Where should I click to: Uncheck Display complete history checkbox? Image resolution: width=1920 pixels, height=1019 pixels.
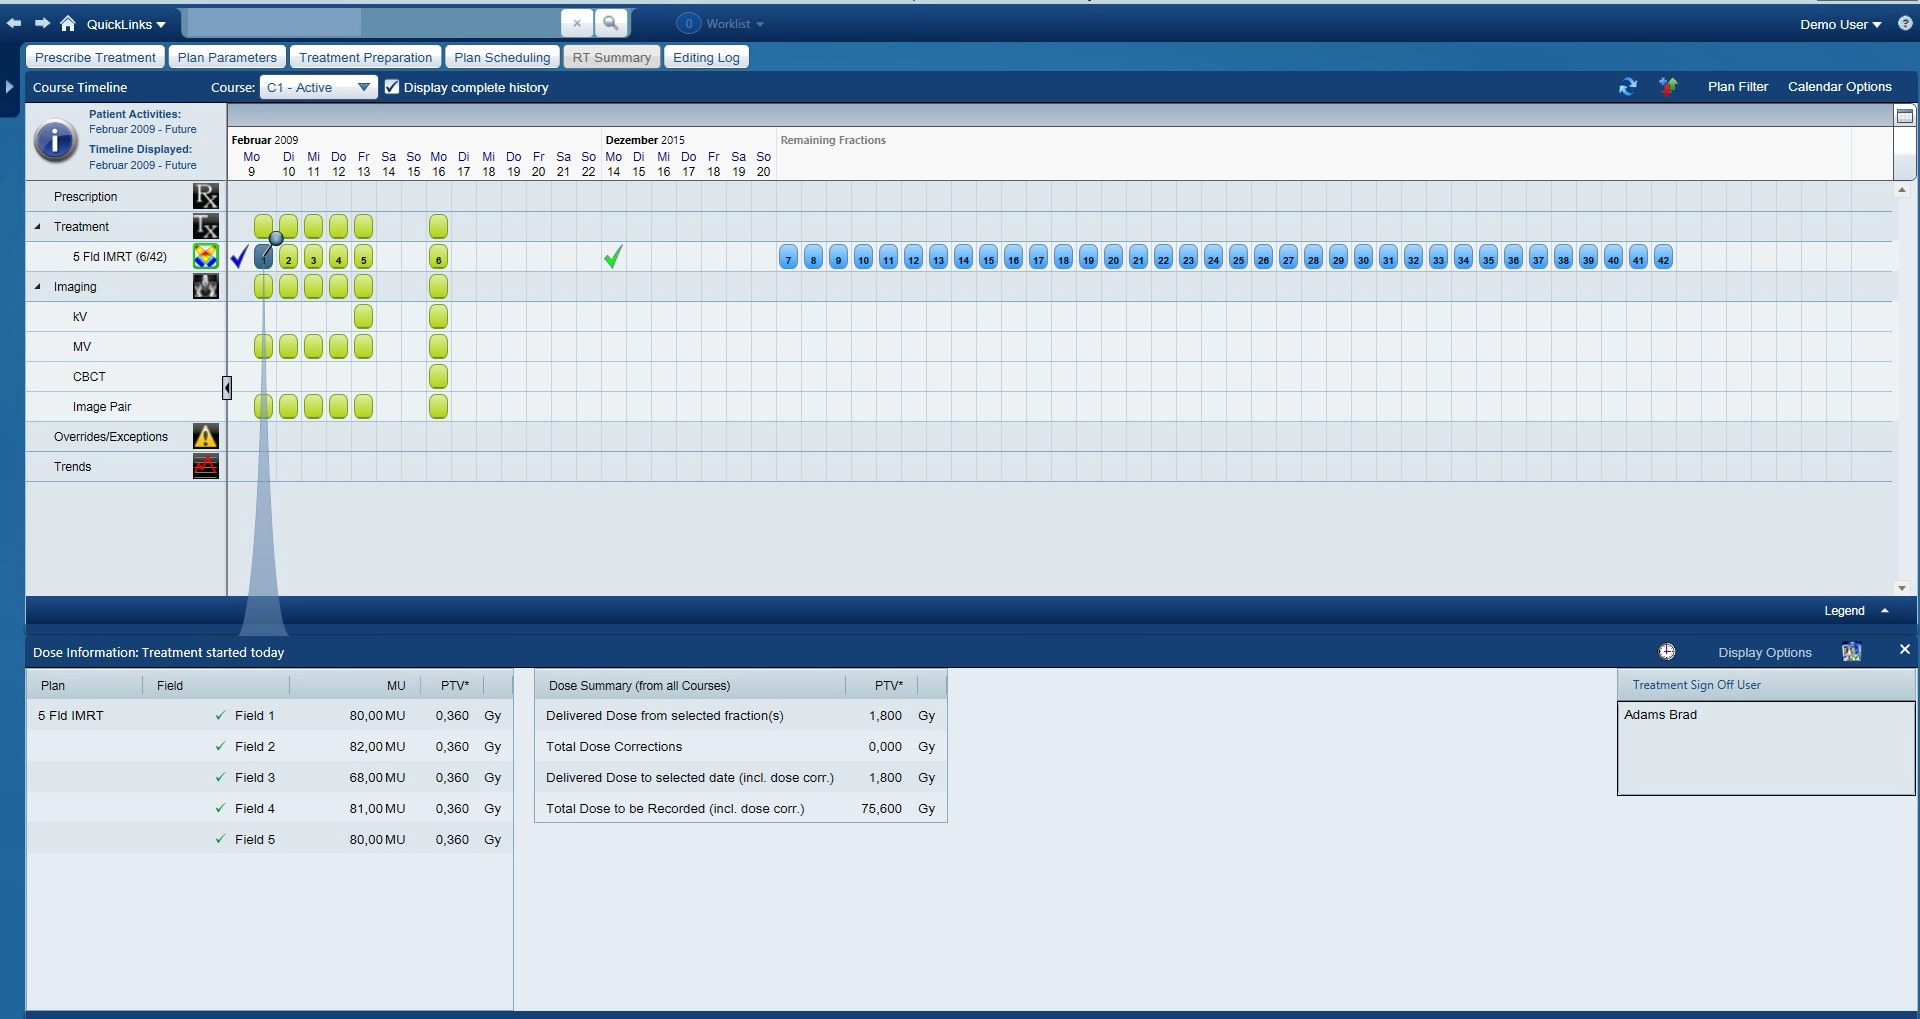tap(392, 87)
